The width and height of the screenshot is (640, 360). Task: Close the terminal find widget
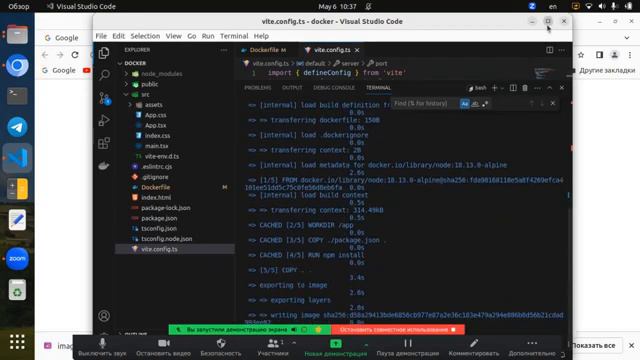pos(553,103)
